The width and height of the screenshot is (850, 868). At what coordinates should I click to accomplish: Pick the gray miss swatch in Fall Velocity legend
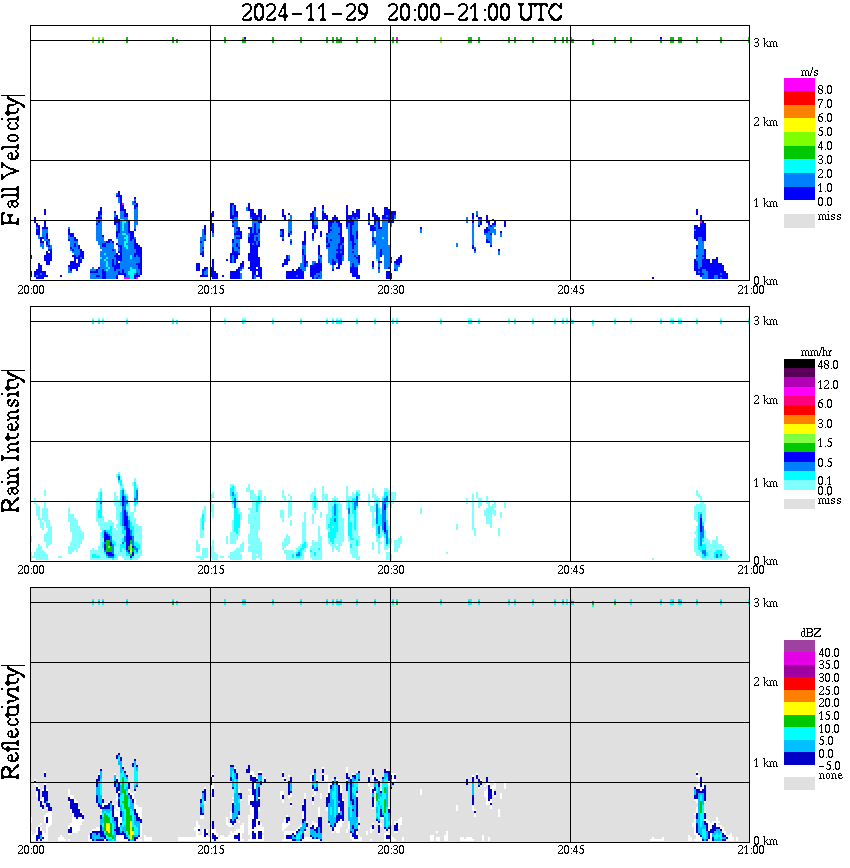[x=799, y=220]
